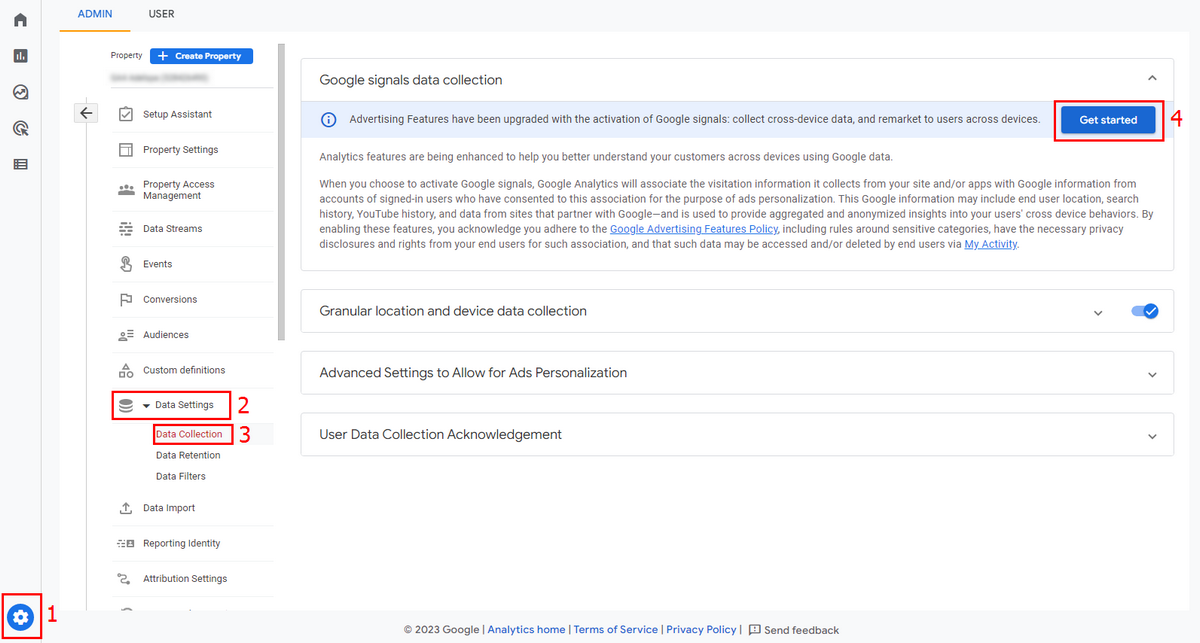Screen dimensions: 1200x643
Task: Open the Advertising target icon
Action: (x=20, y=128)
